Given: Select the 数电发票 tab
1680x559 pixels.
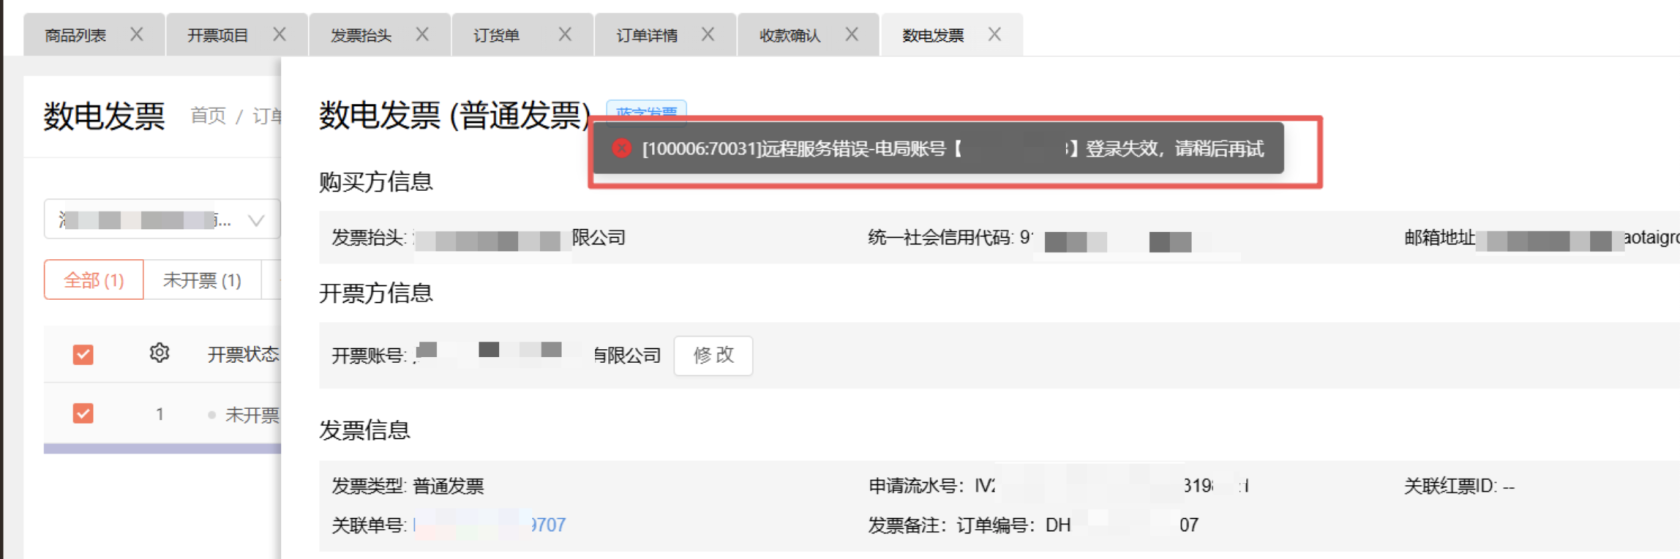Looking at the screenshot, I should [x=933, y=36].
